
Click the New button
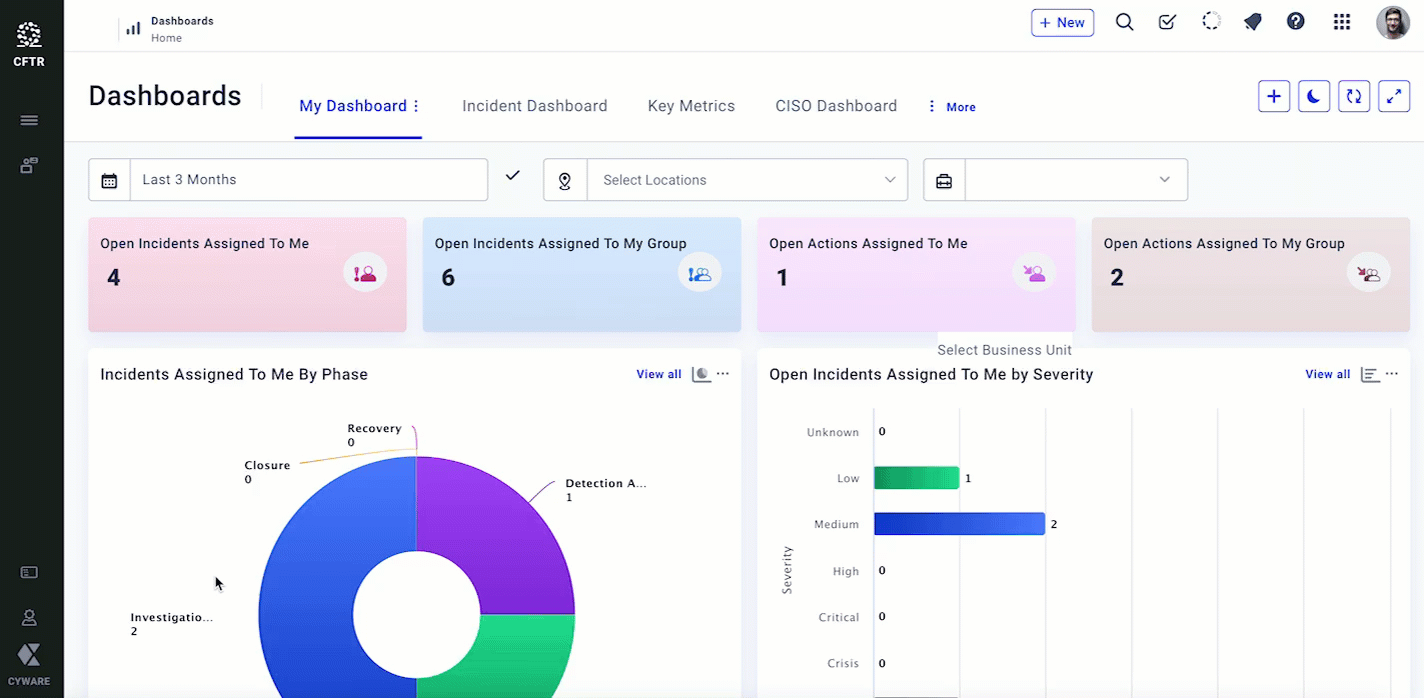coord(1062,23)
